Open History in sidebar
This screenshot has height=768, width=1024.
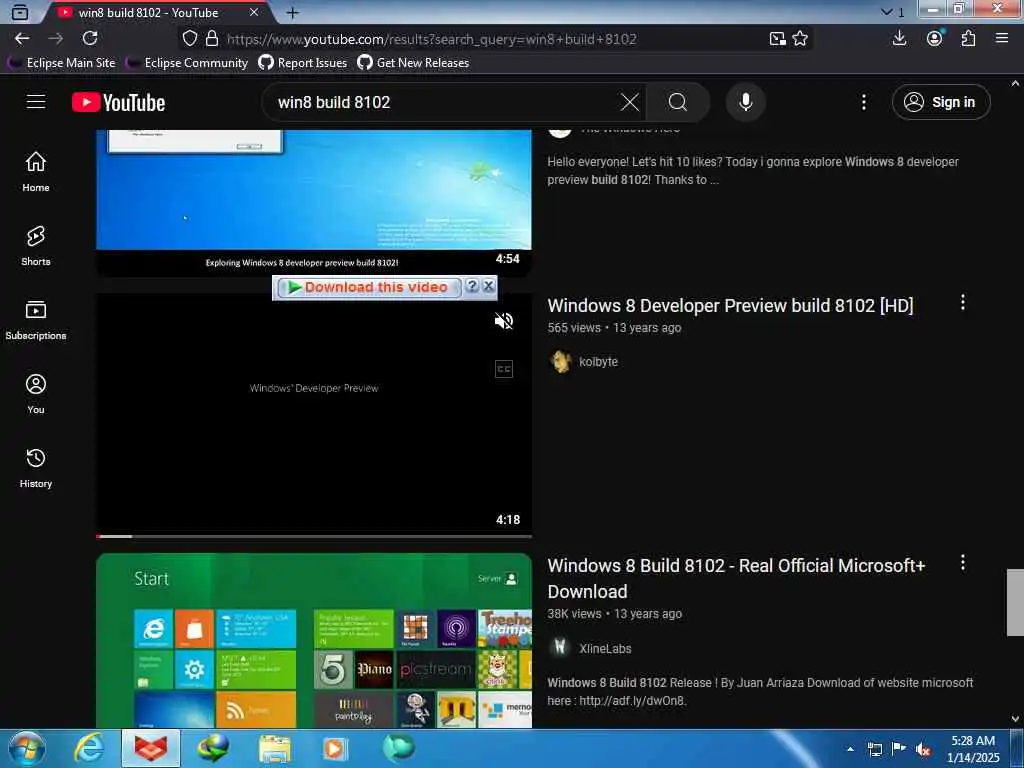(x=36, y=468)
